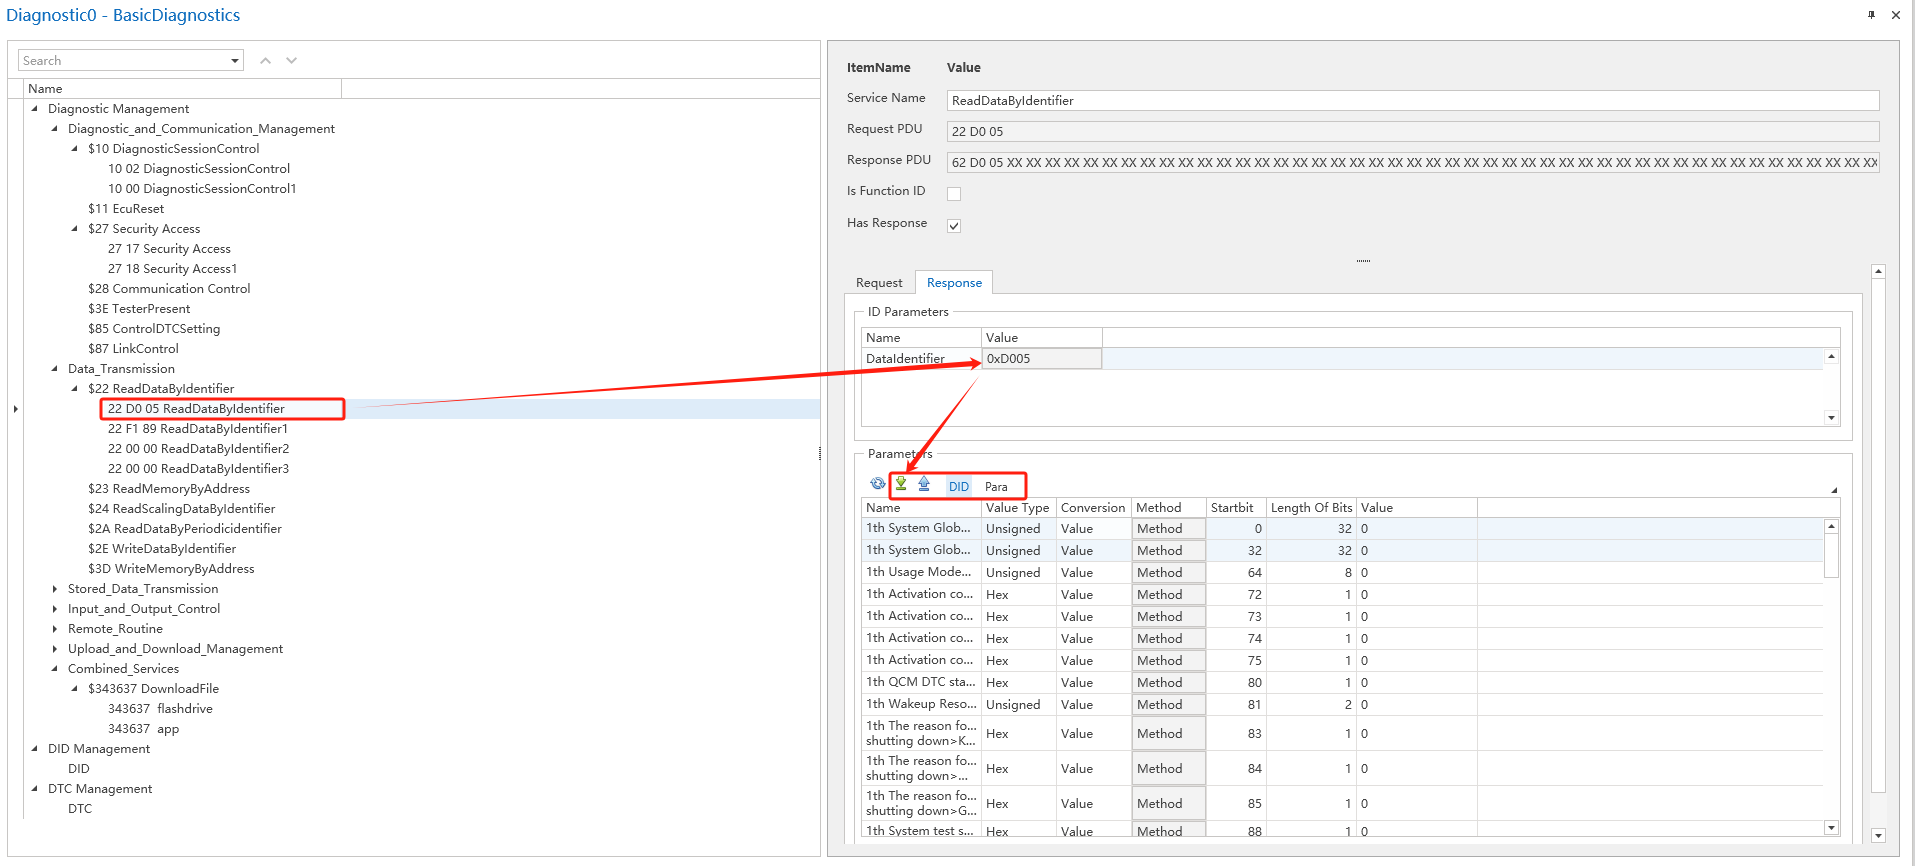Toggle the Is Function ID checkbox
This screenshot has width=1915, height=866.
(x=954, y=194)
